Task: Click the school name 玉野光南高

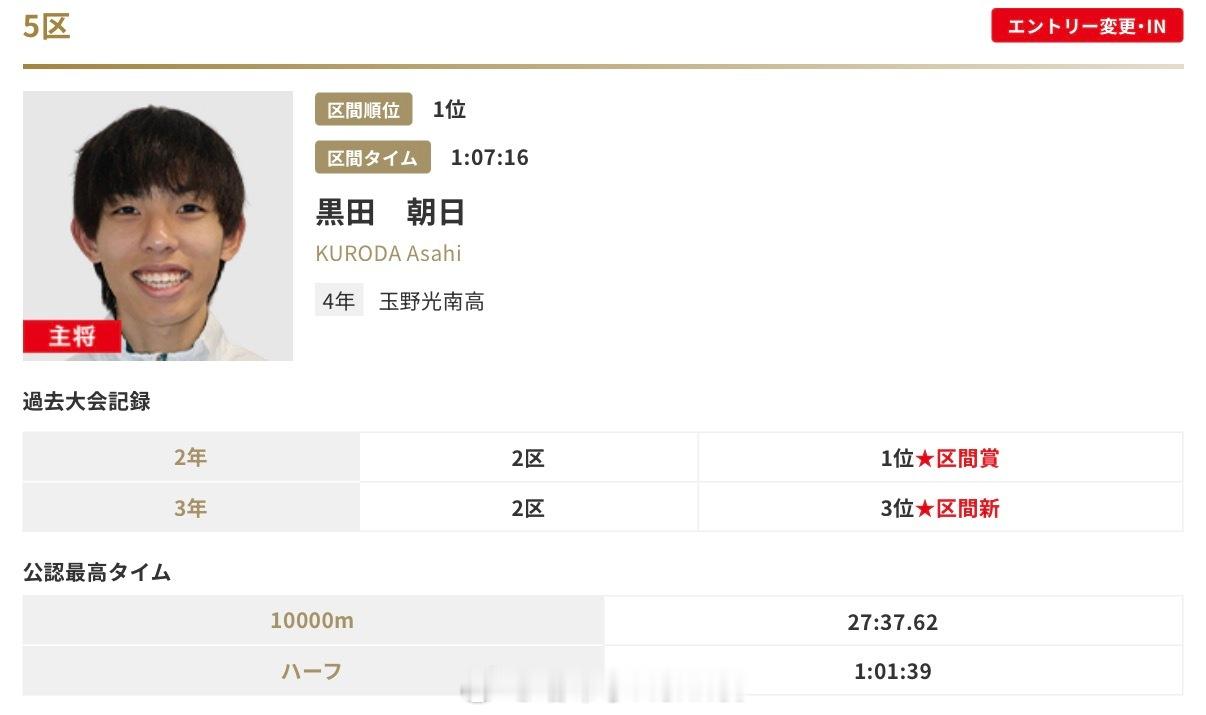Action: point(432,302)
